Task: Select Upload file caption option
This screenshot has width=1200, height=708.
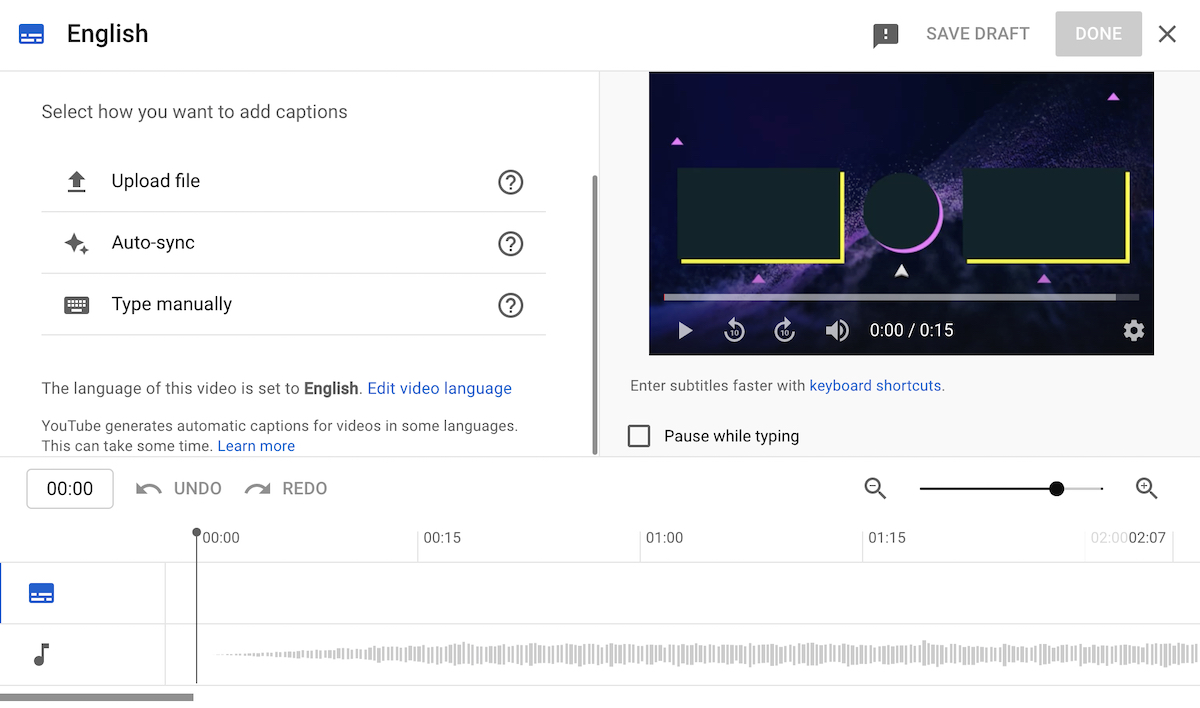Action: [x=156, y=181]
